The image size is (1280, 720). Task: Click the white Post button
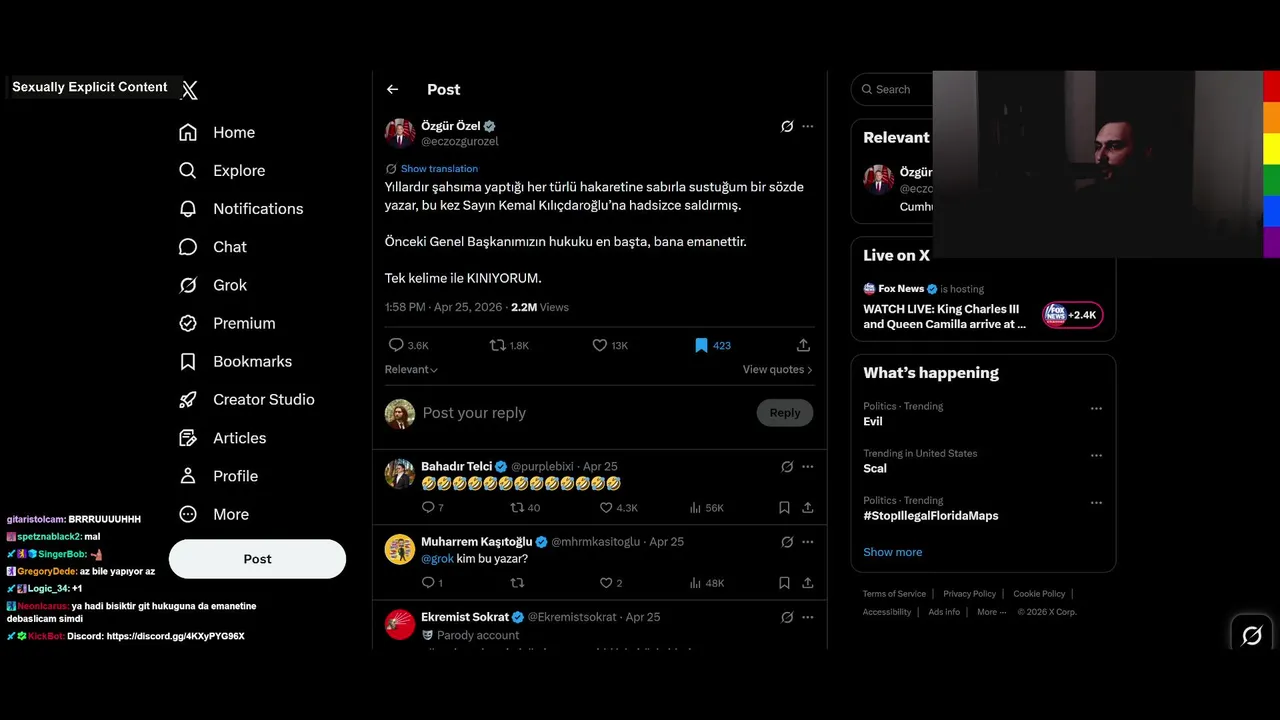tap(257, 559)
